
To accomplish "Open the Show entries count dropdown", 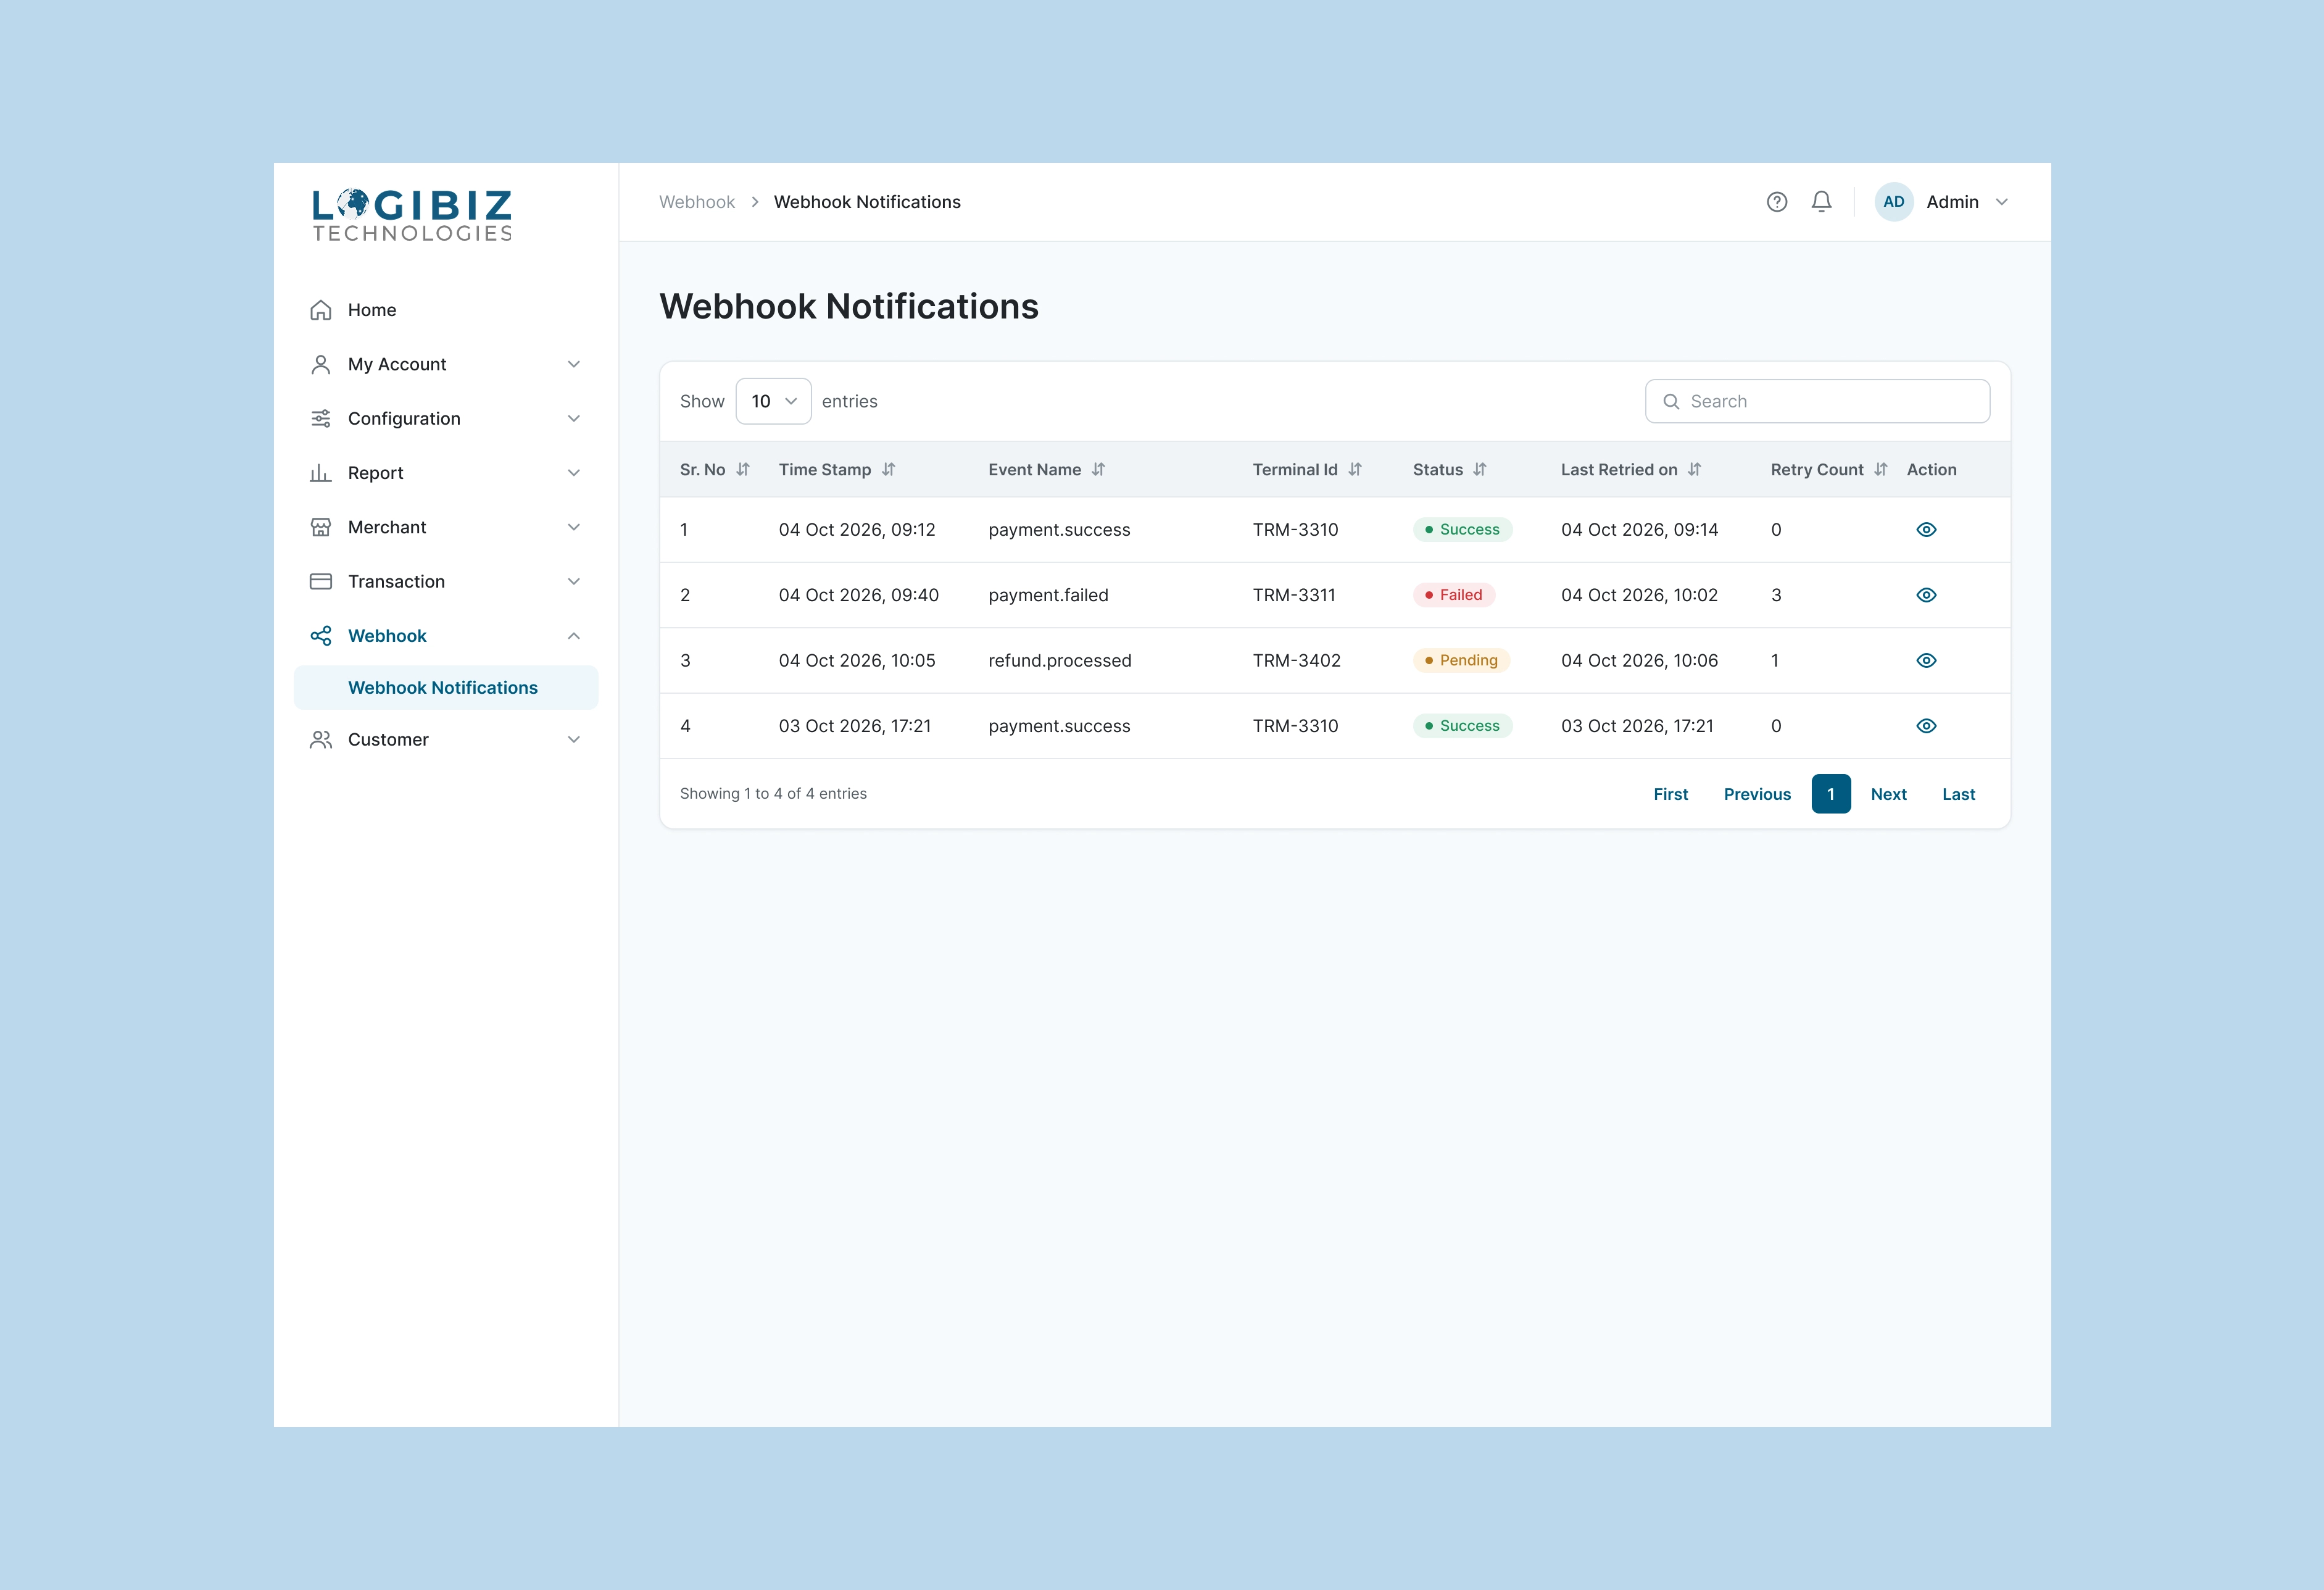I will [x=773, y=401].
